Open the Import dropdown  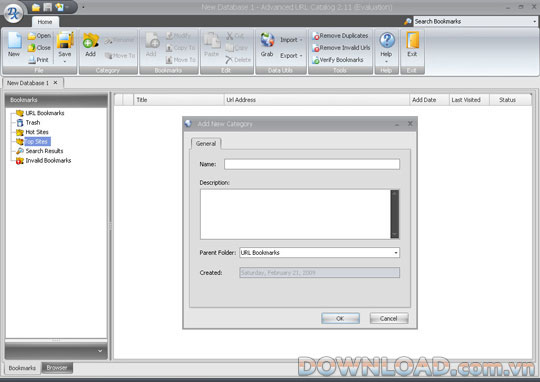[x=291, y=40]
